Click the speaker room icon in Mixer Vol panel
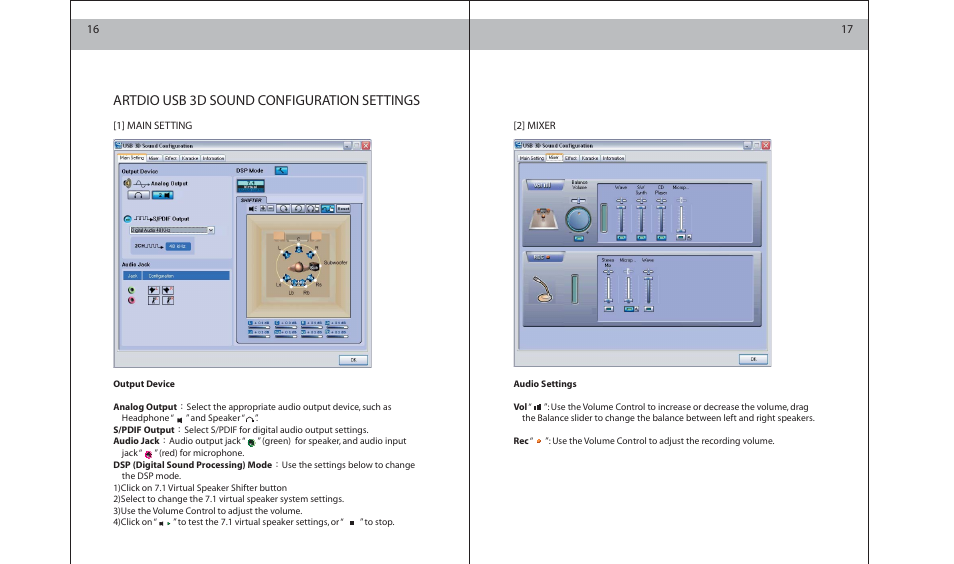This screenshot has height=564, width=954. pos(543,218)
